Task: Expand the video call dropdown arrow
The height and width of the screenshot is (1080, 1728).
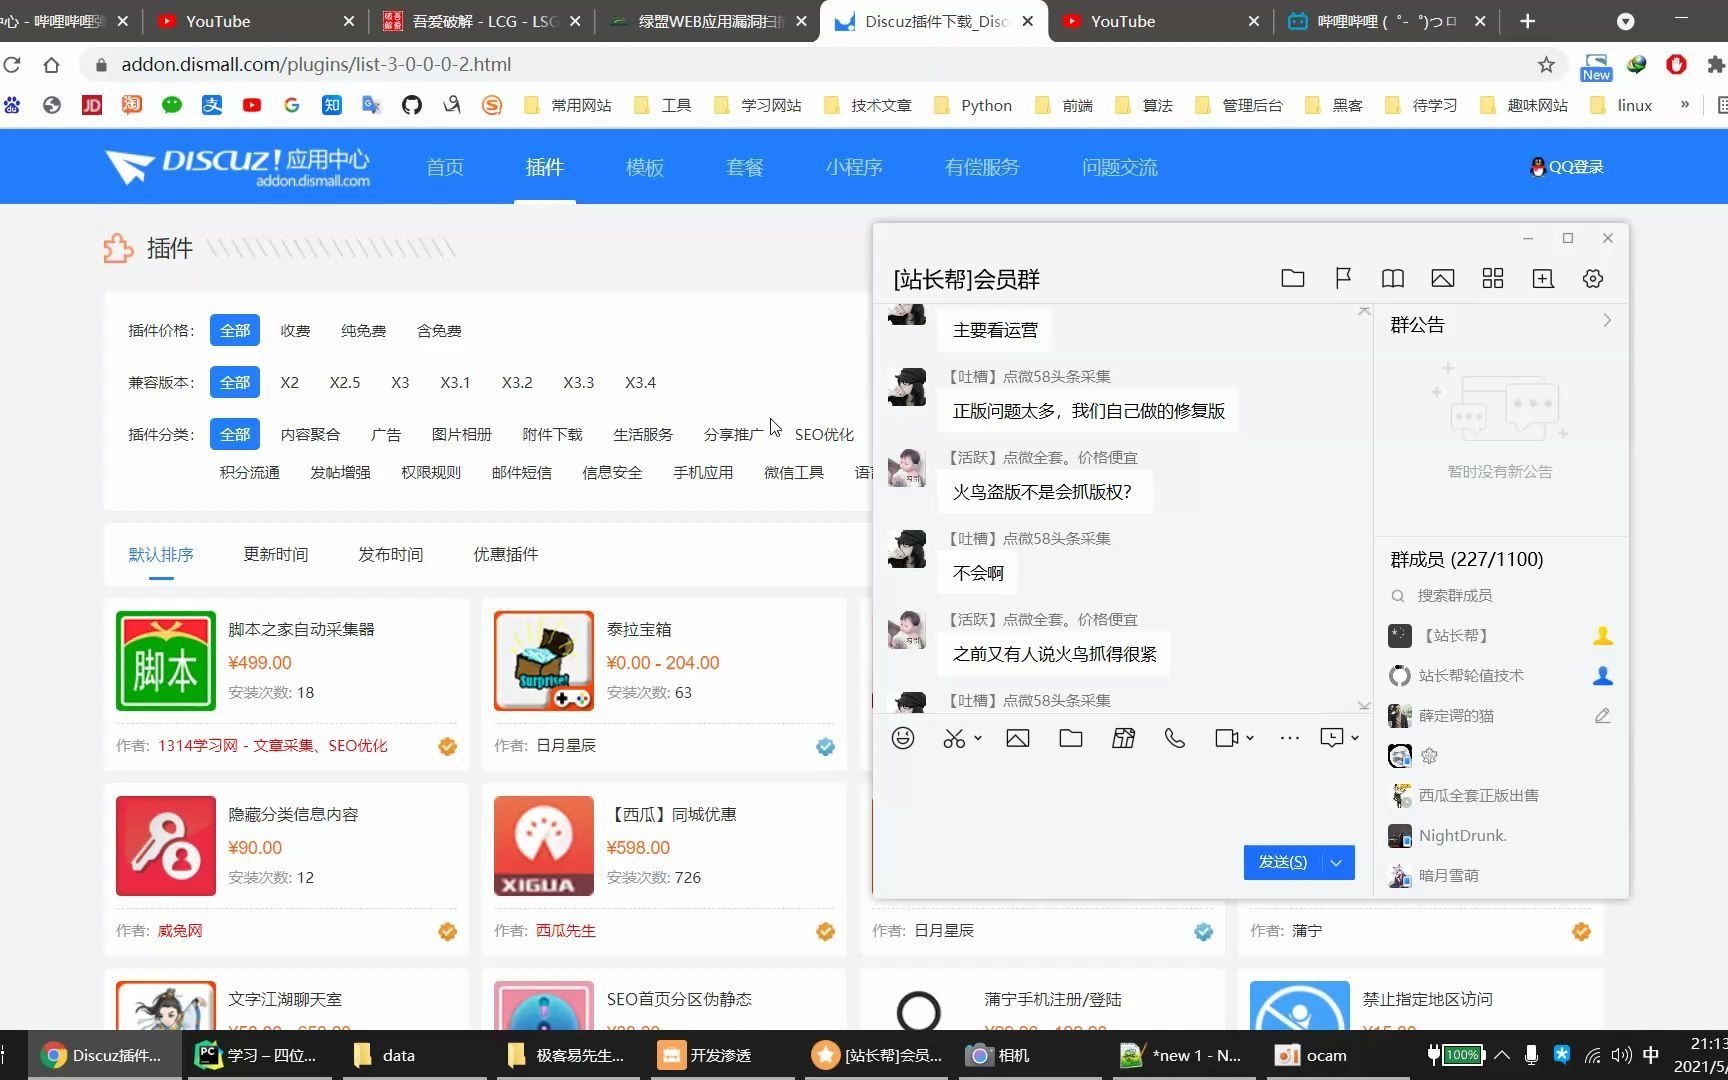Action: 1250,738
